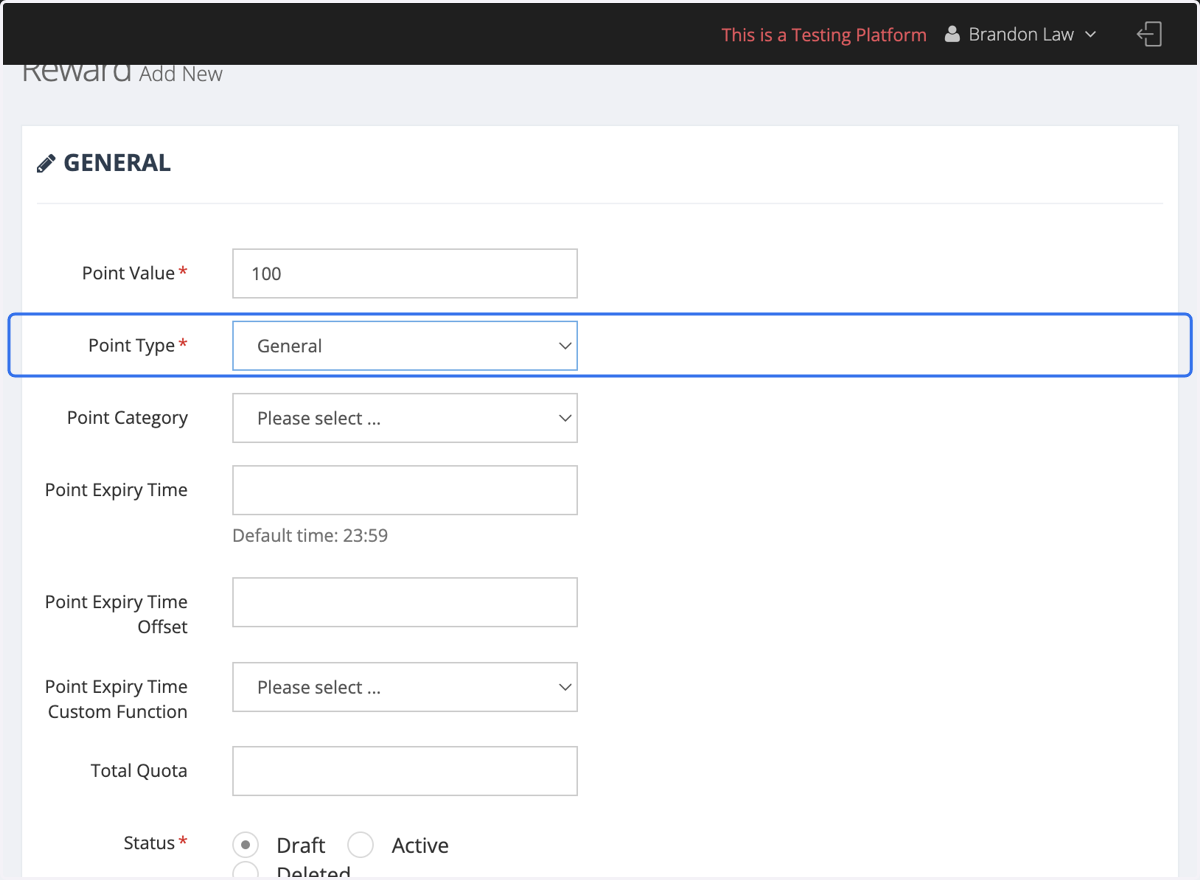
Task: Open Point Expiry Time Custom Function dropdown
Action: click(x=405, y=687)
